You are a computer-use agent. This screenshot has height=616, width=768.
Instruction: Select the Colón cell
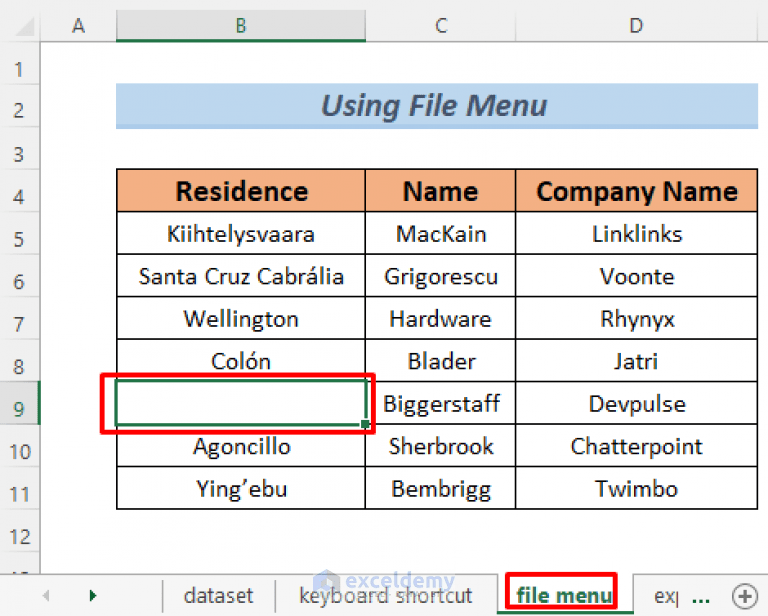click(x=241, y=361)
